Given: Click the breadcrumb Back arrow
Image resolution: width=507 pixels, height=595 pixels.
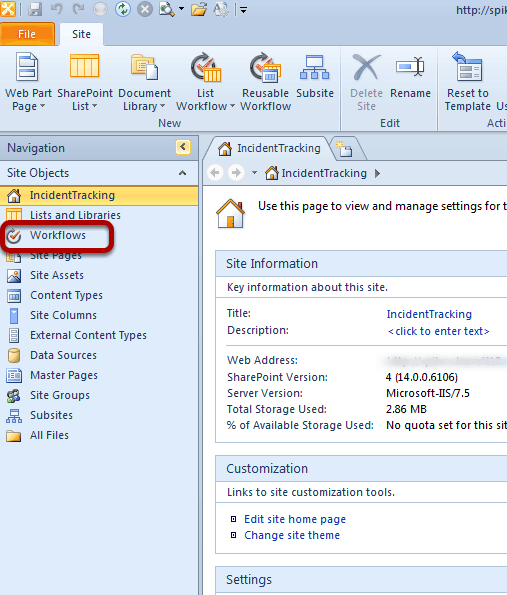Looking at the screenshot, I should [215, 173].
